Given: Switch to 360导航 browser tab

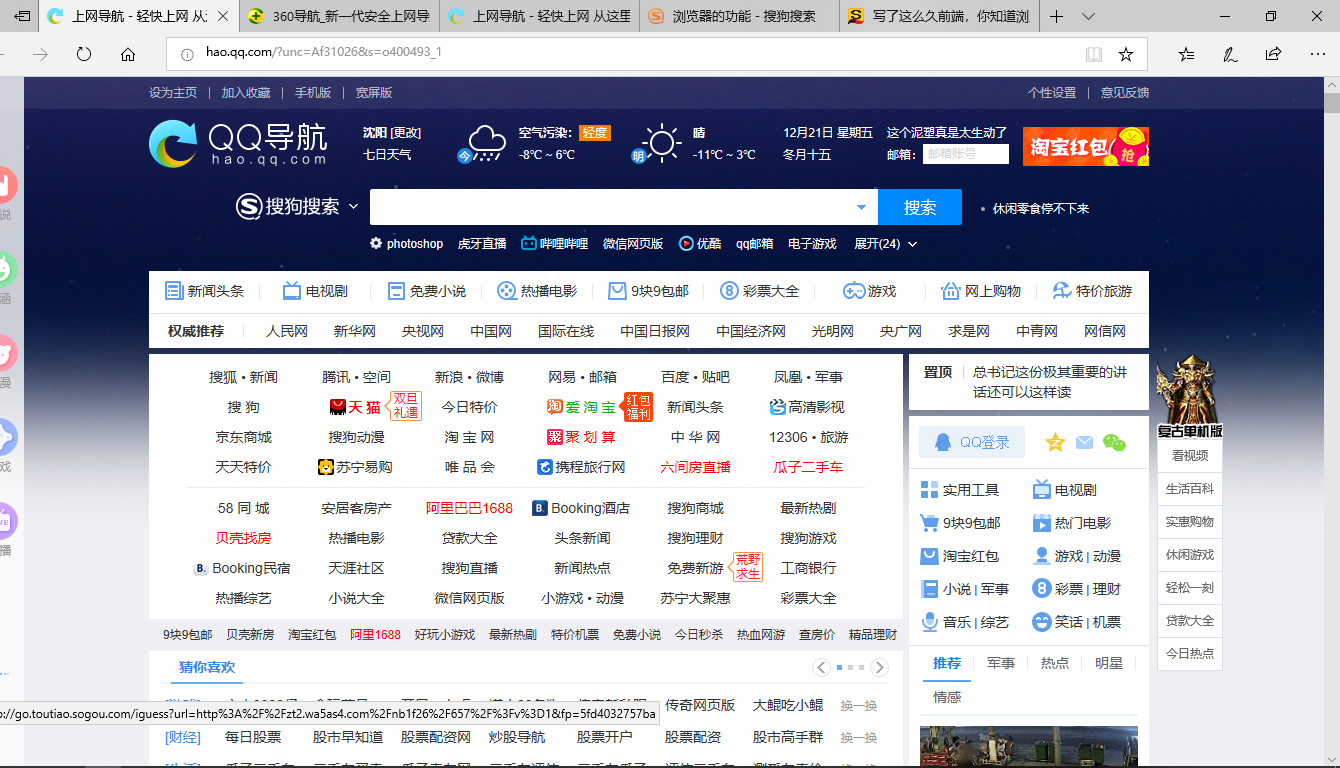Looking at the screenshot, I should click(339, 16).
